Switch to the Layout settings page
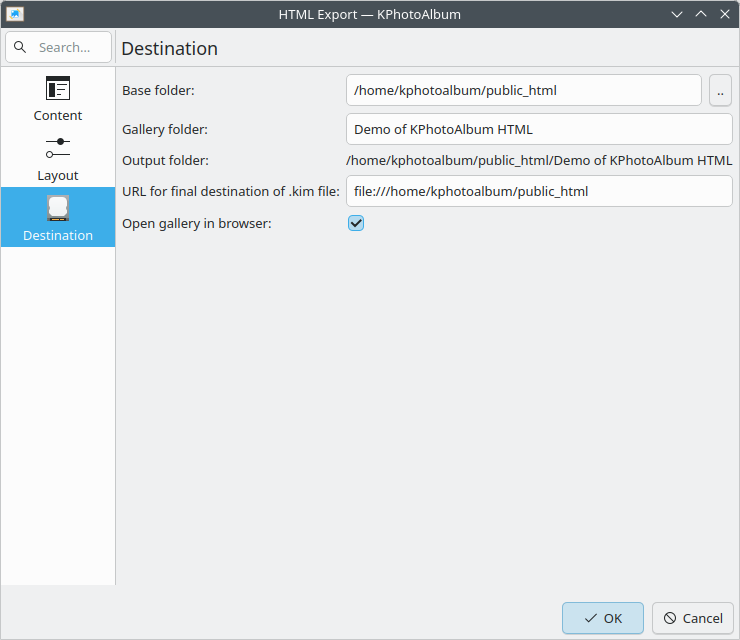 [x=58, y=158]
